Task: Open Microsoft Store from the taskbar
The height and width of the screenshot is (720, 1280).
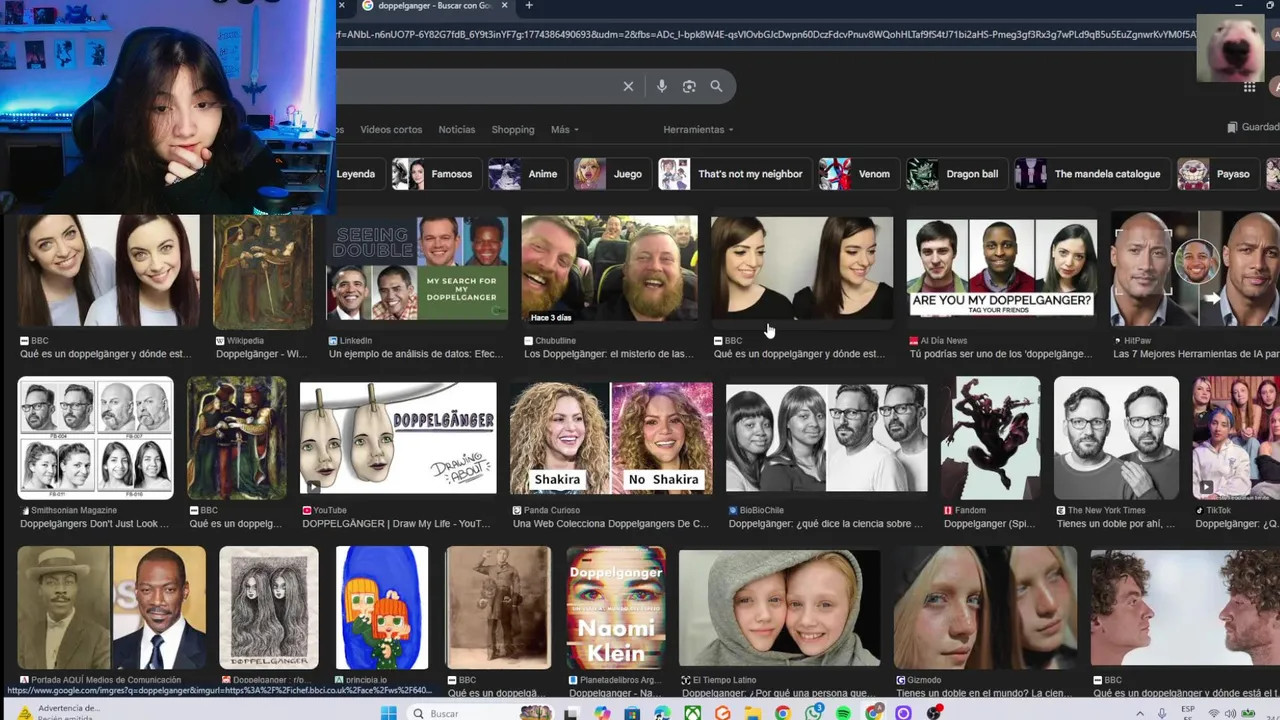Action: point(632,713)
